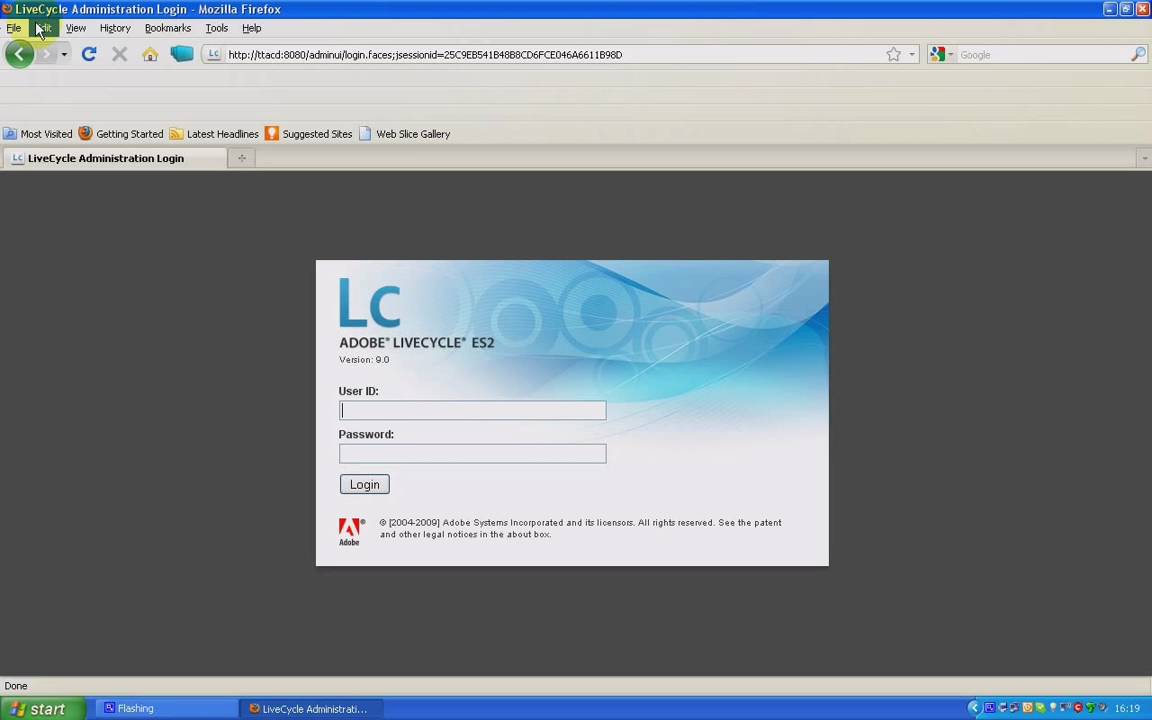Click the Stop loading X icon
Viewport: 1152px width, 720px height.
tap(120, 54)
